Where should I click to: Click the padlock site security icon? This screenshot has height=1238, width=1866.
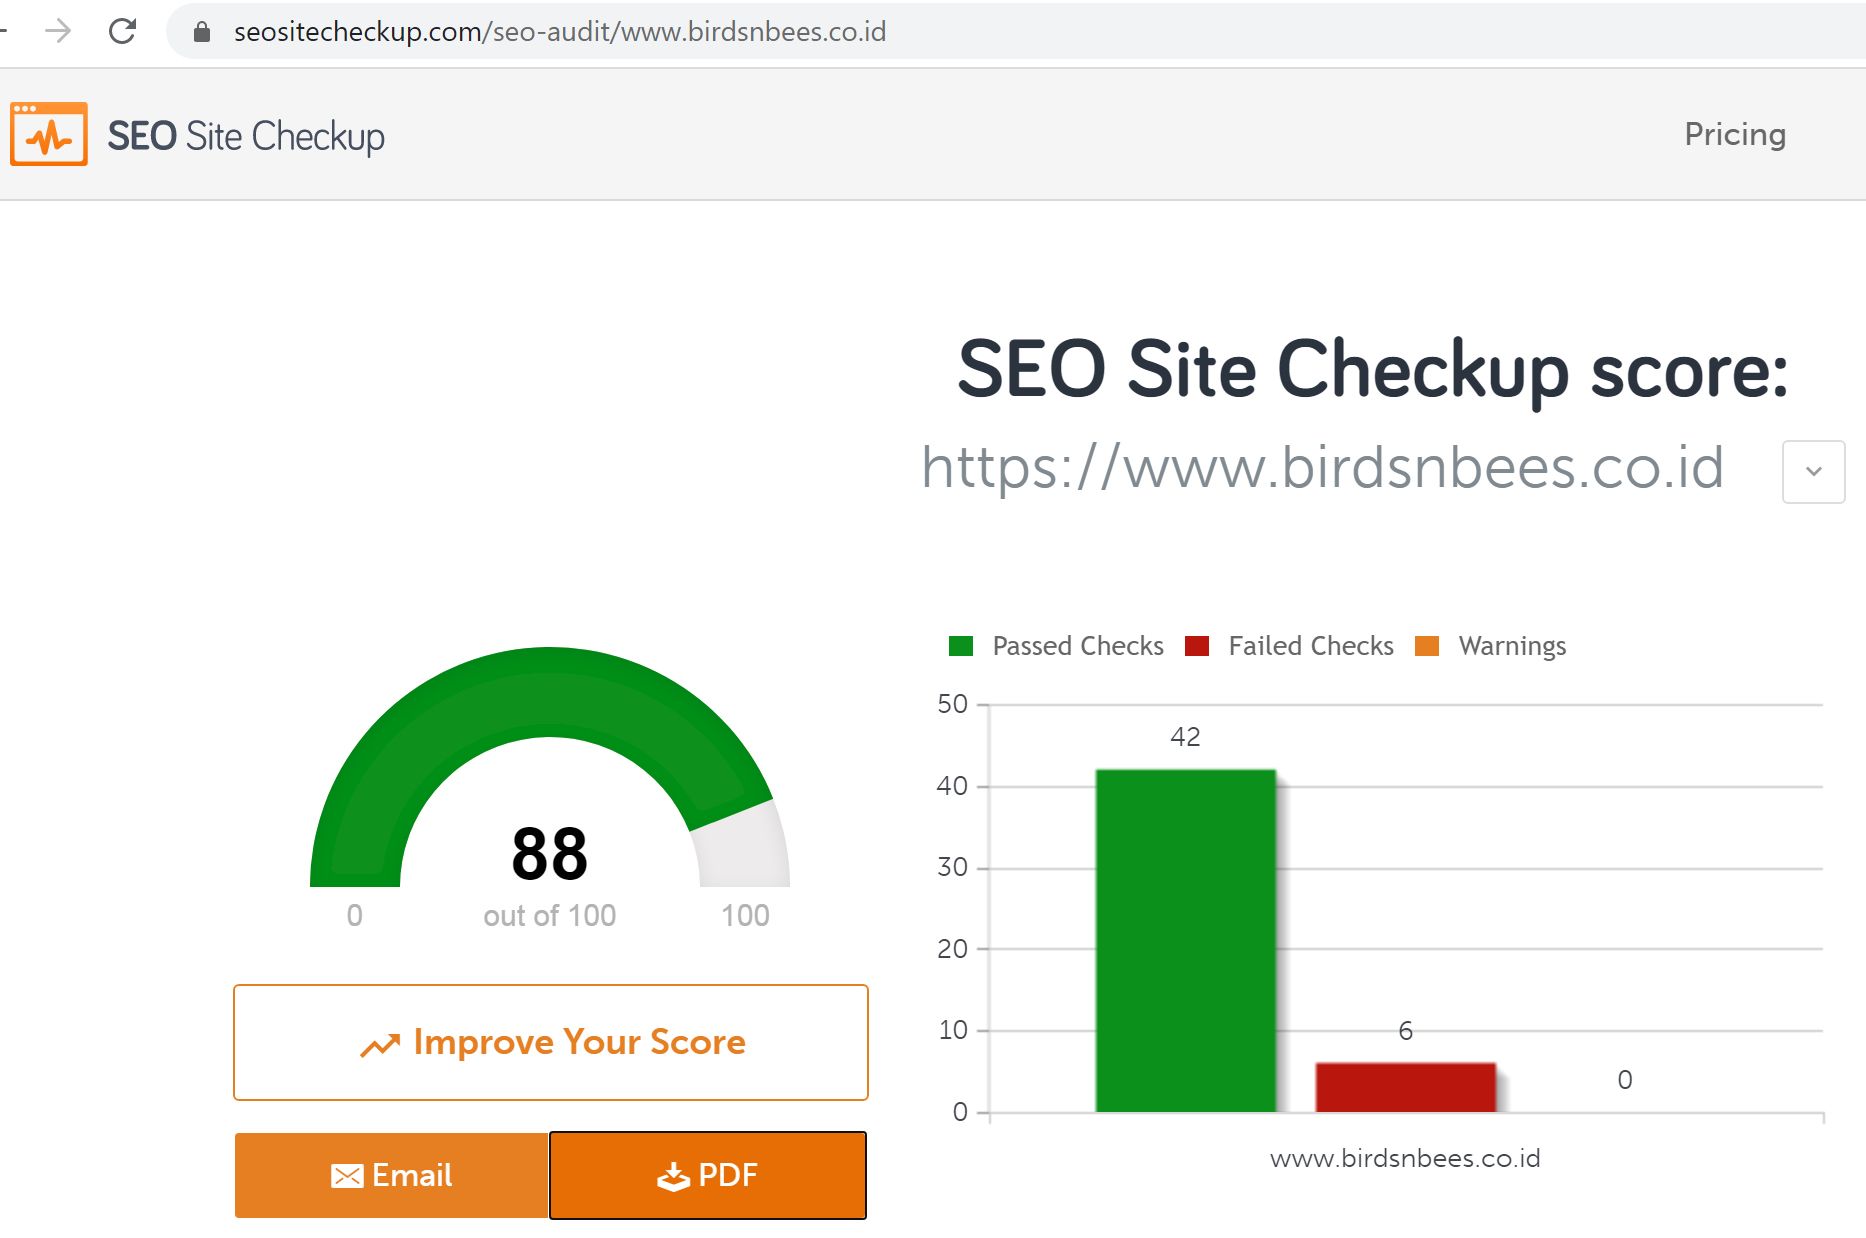202,32
